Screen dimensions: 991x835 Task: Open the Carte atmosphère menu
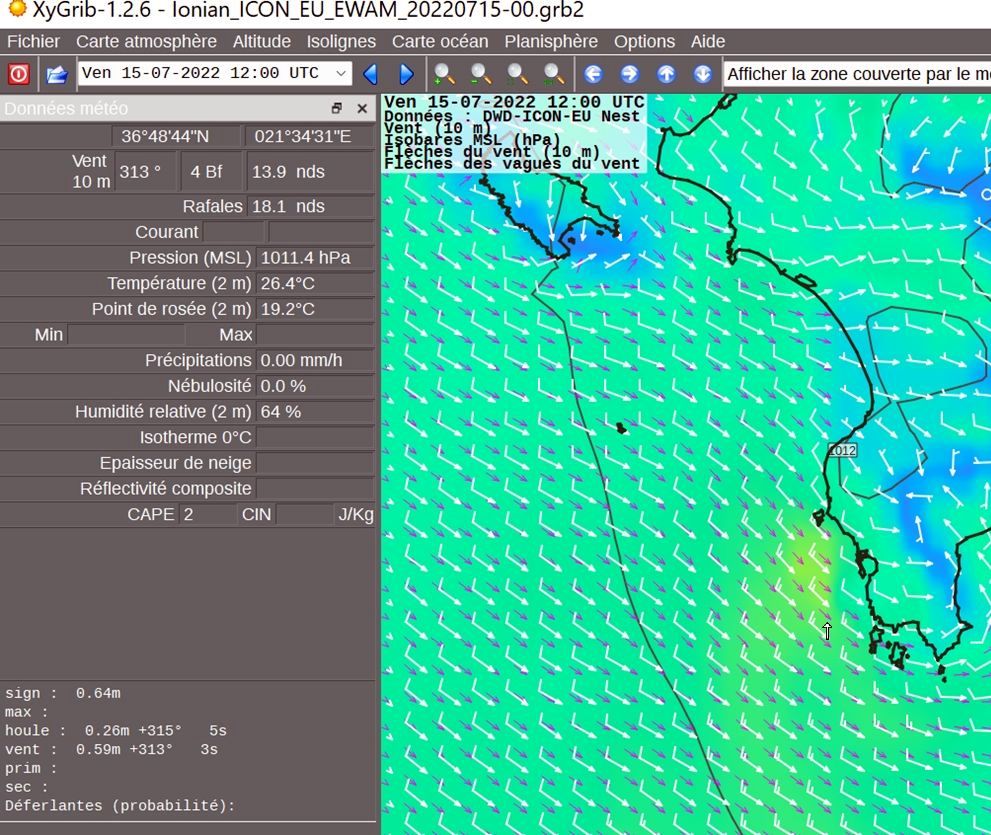point(146,42)
